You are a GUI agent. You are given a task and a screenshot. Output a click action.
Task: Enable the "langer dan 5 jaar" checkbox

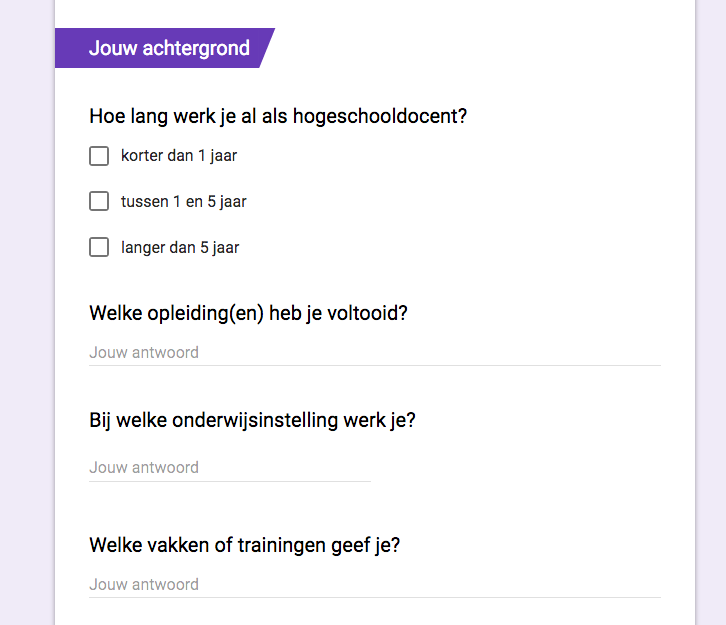click(x=99, y=247)
